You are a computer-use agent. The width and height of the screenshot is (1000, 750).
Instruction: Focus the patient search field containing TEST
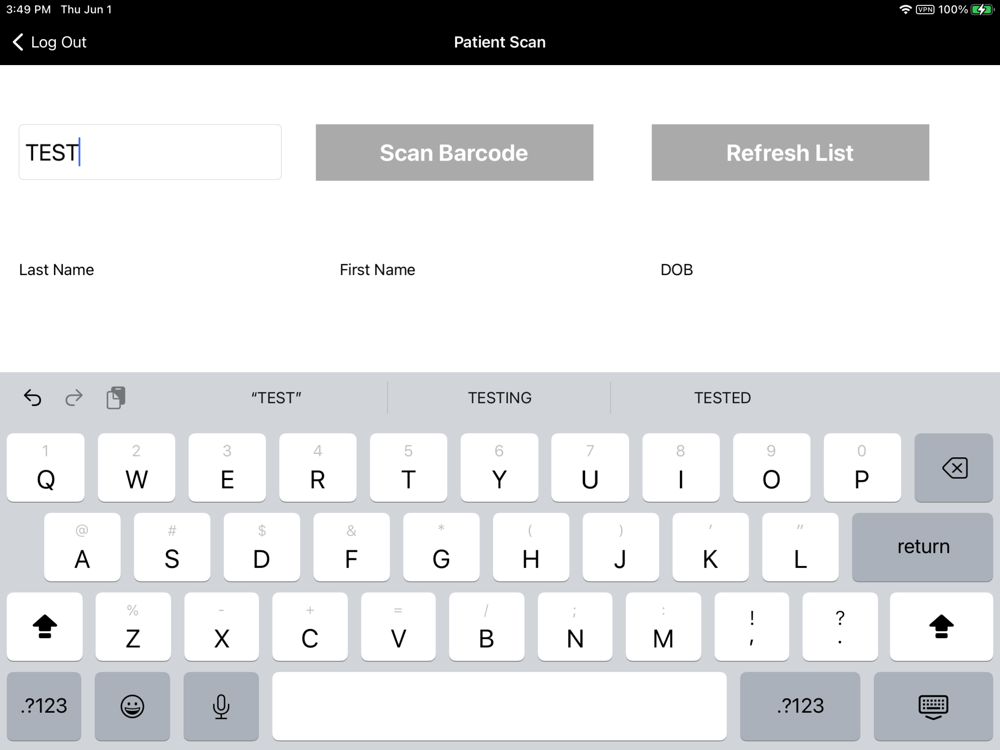tap(150, 152)
